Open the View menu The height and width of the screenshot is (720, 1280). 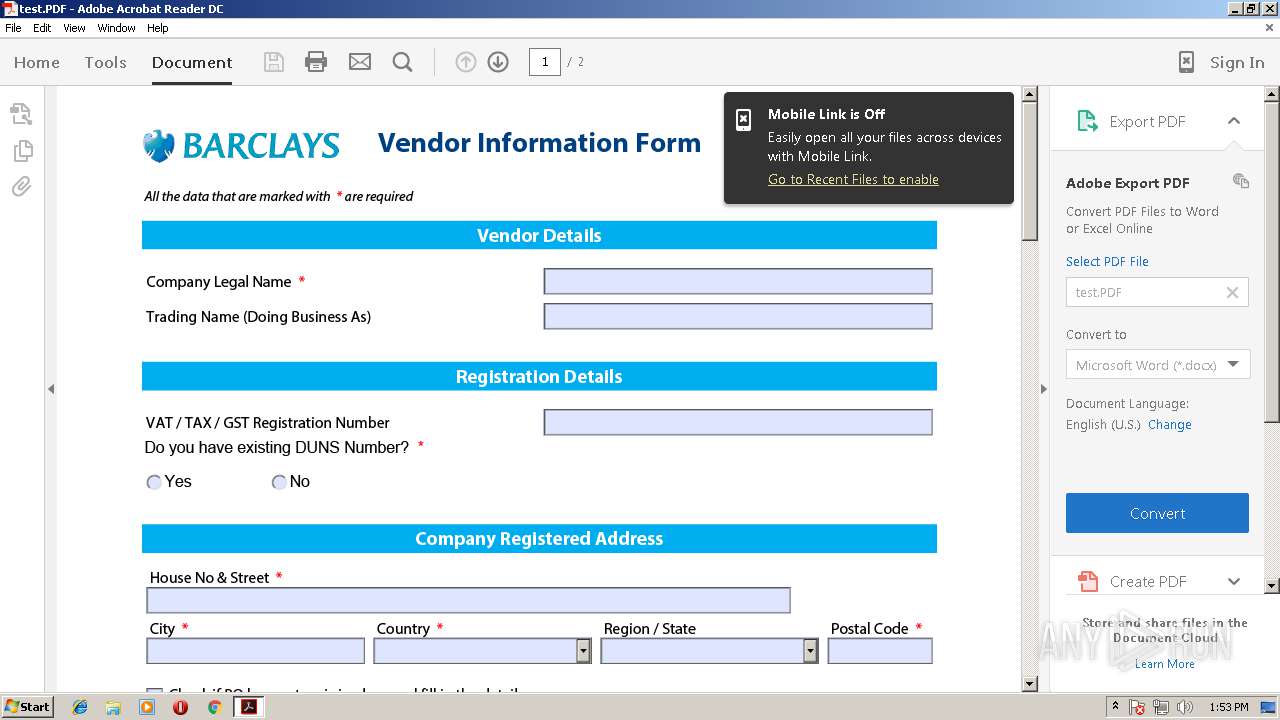[x=74, y=28]
